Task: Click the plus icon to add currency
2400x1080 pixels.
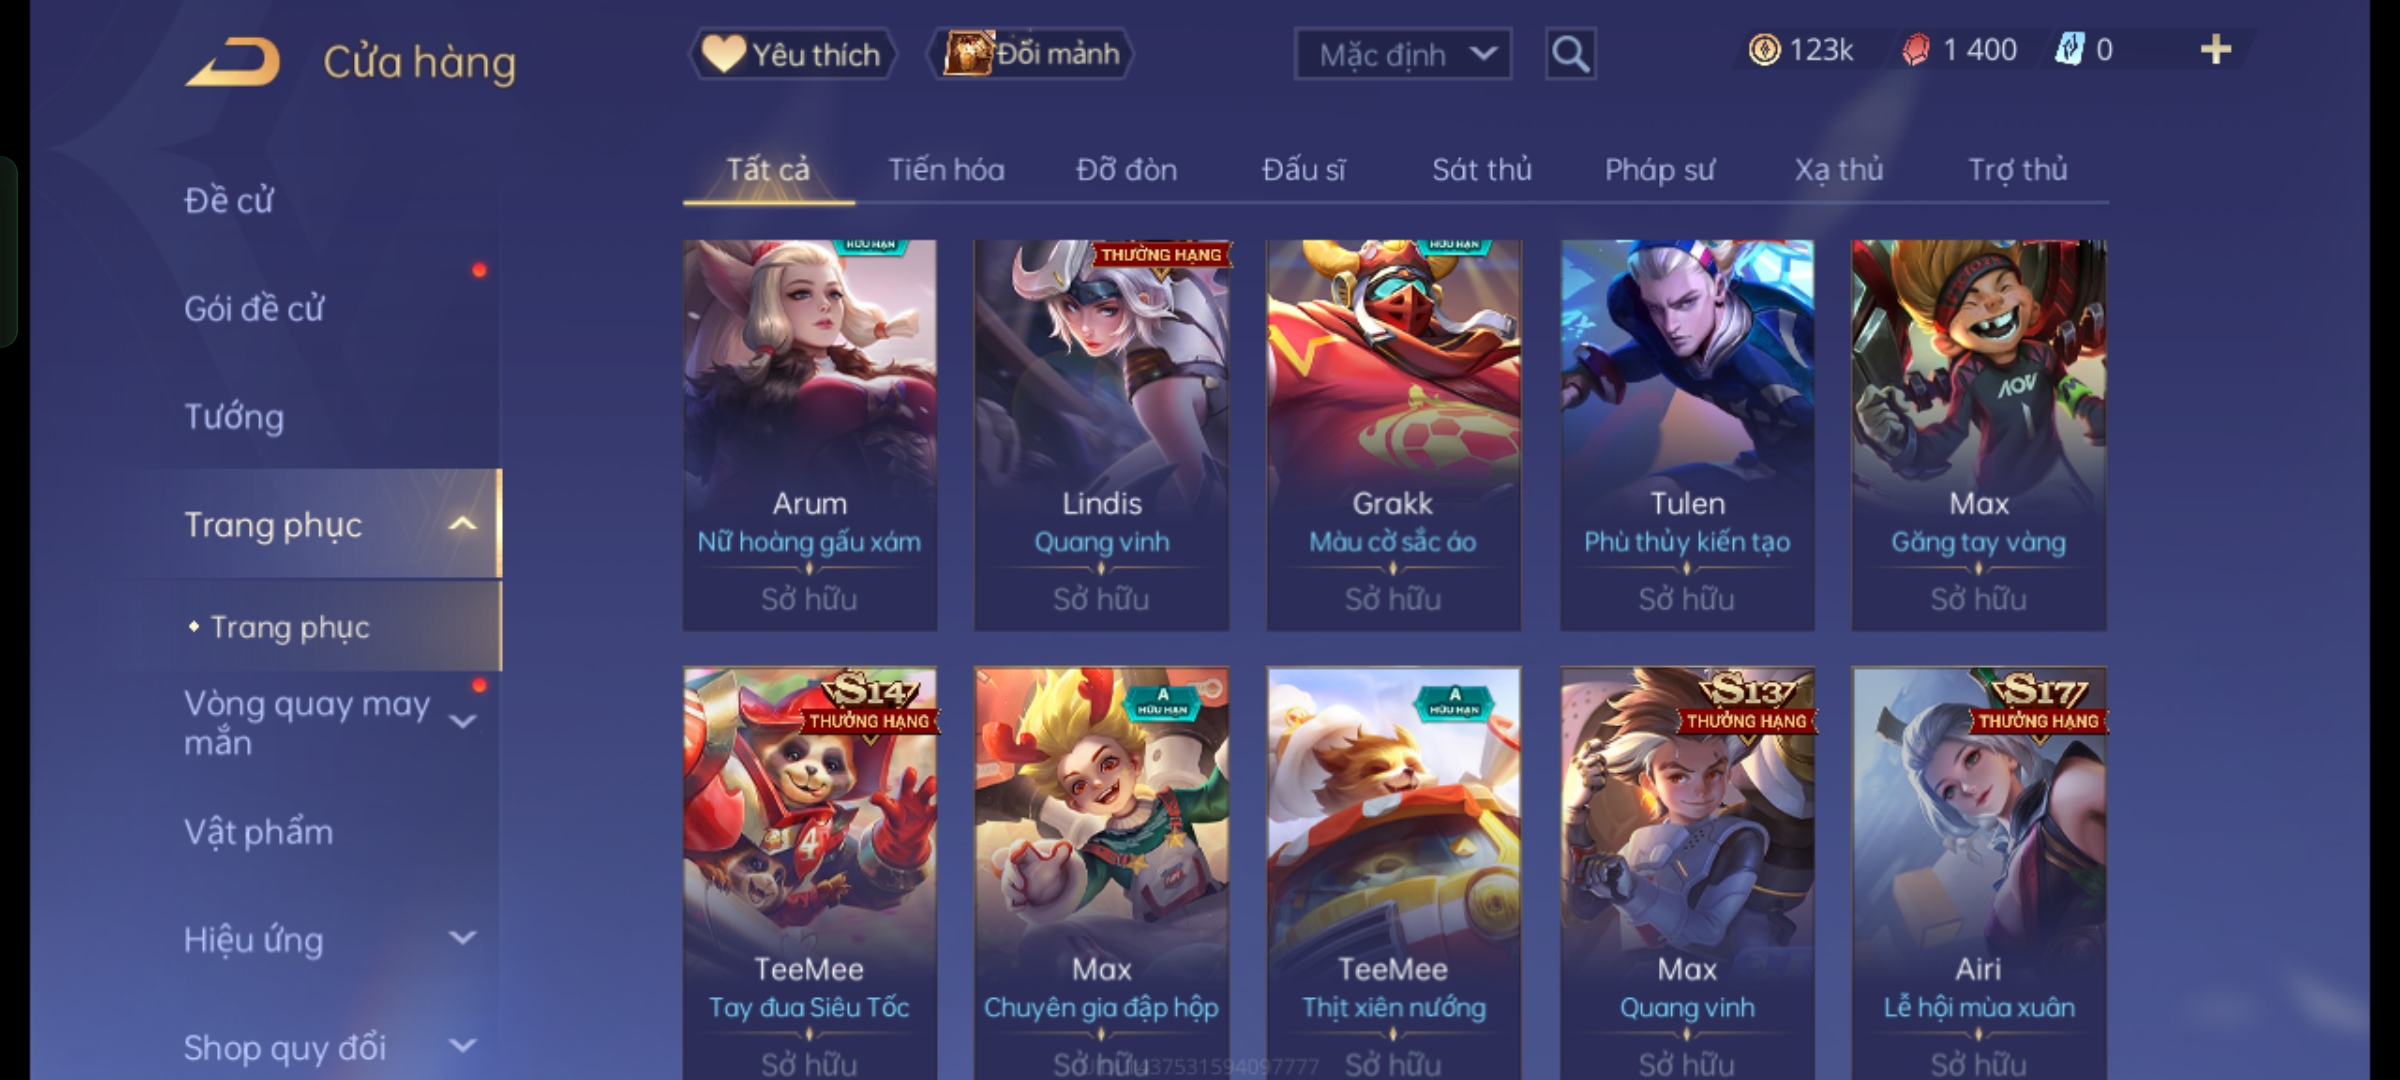Action: 2216,50
